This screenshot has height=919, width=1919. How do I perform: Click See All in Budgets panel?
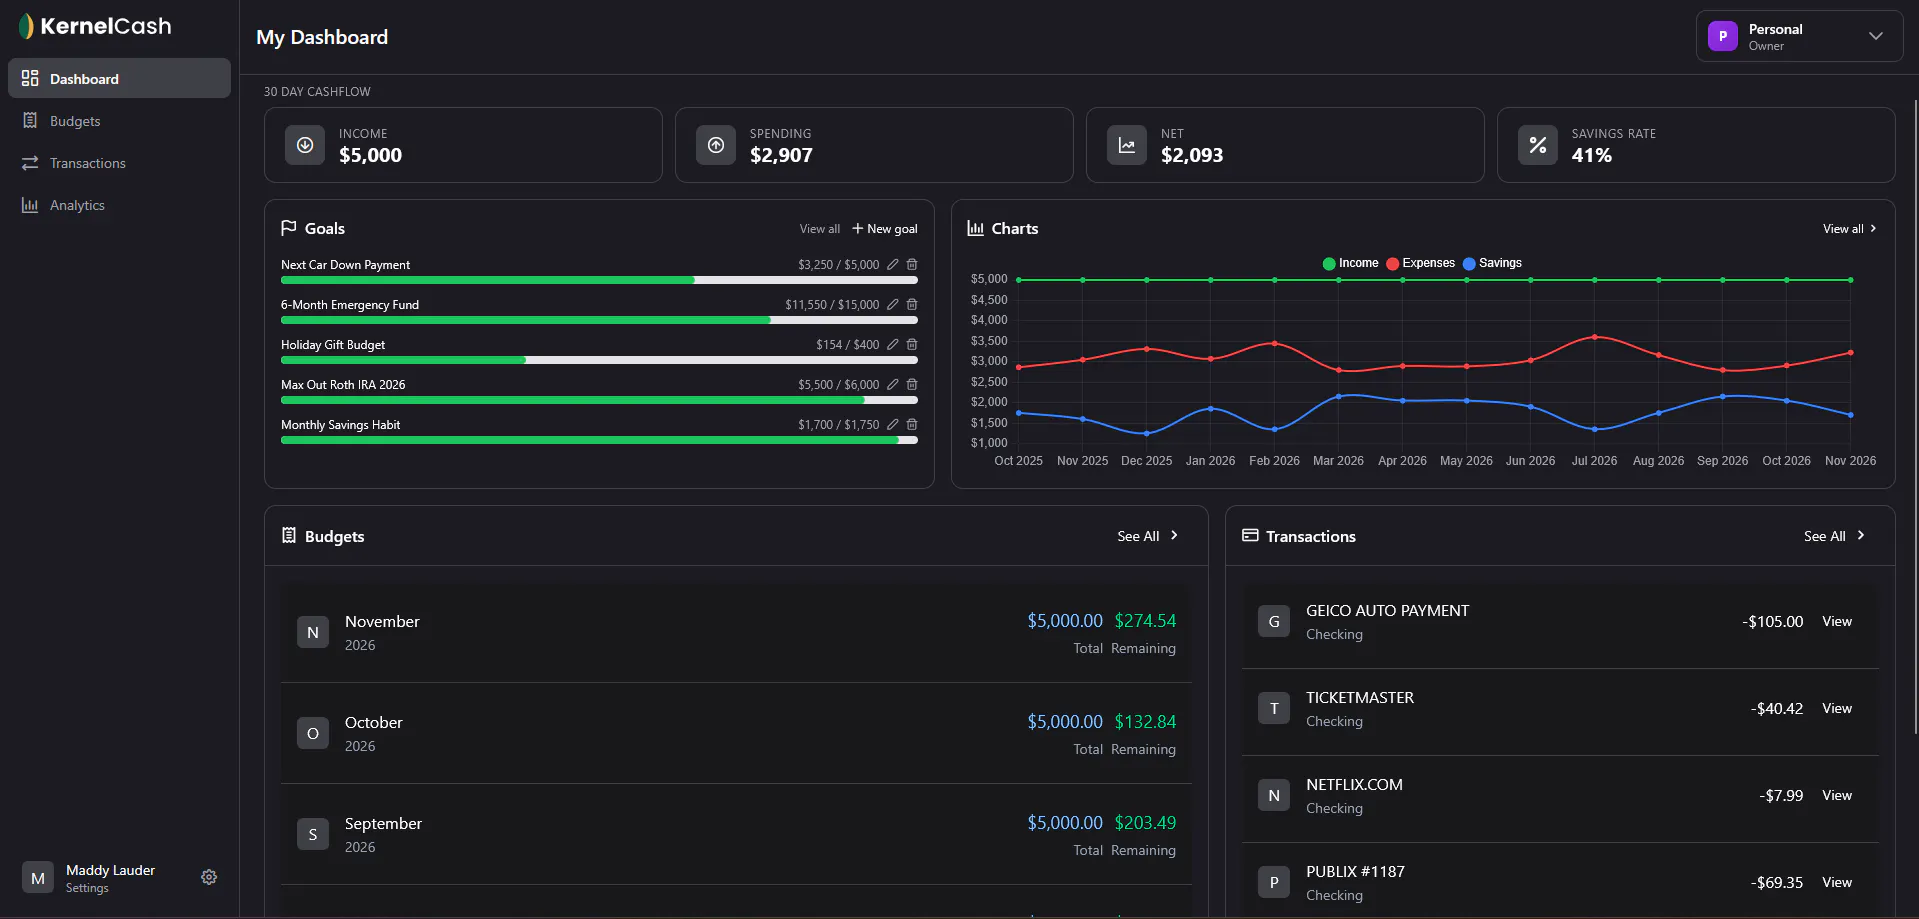[1148, 536]
